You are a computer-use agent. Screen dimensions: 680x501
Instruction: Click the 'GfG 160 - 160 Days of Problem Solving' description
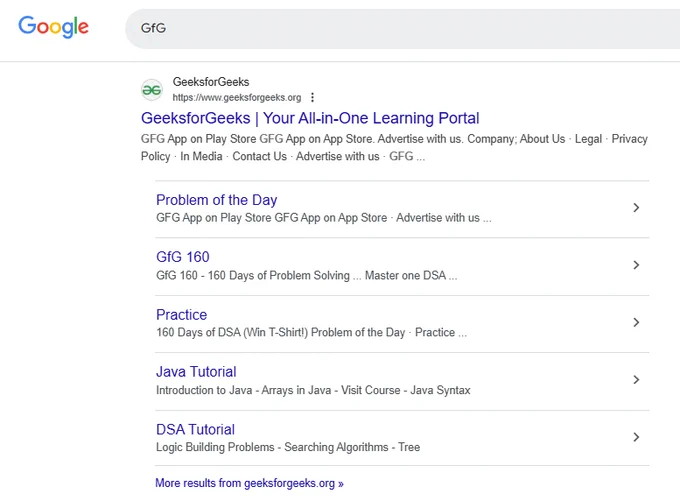coord(307,275)
